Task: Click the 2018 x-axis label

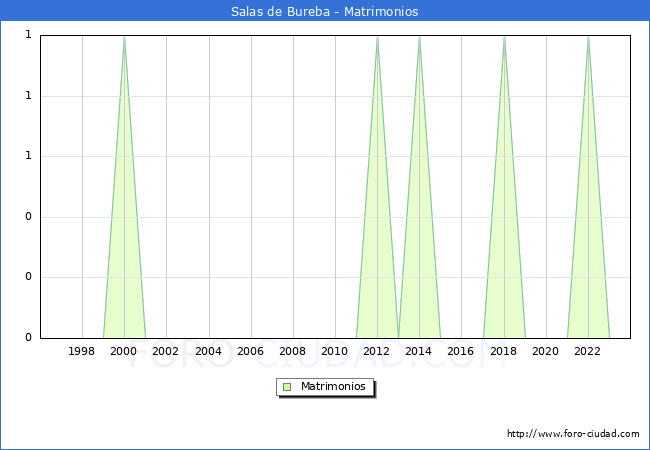Action: click(x=503, y=351)
